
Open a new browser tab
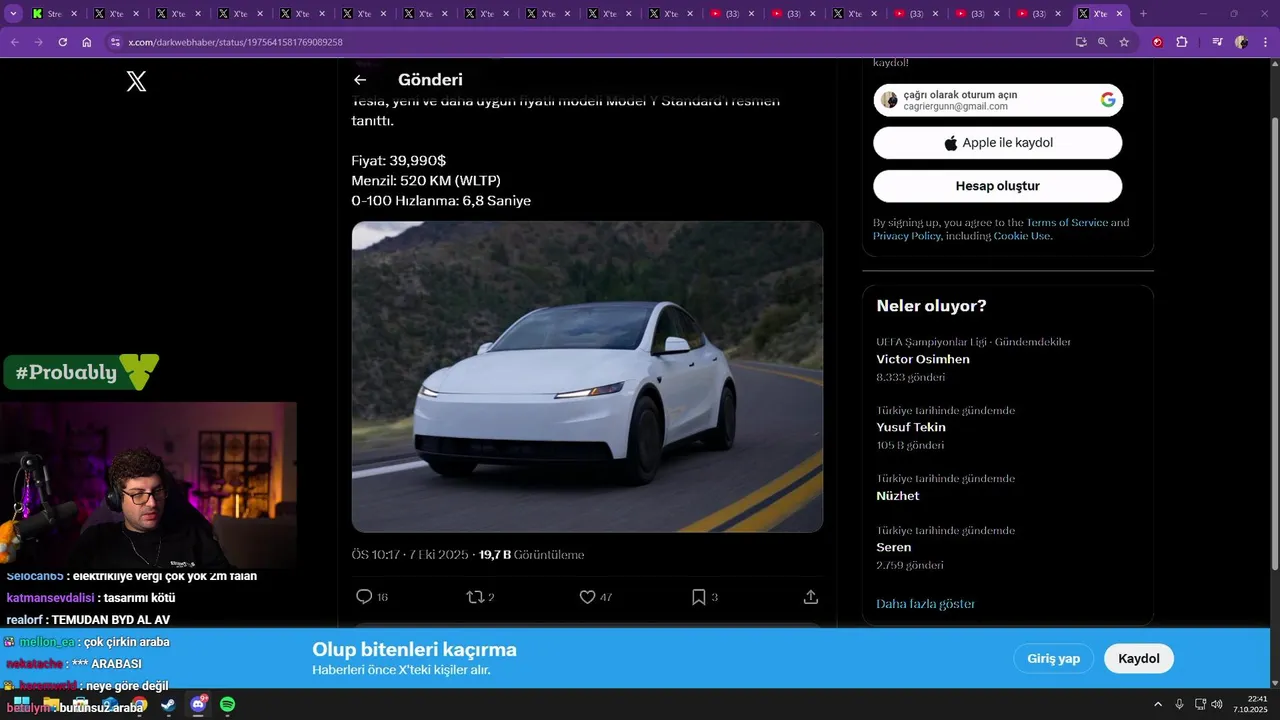click(x=1143, y=14)
